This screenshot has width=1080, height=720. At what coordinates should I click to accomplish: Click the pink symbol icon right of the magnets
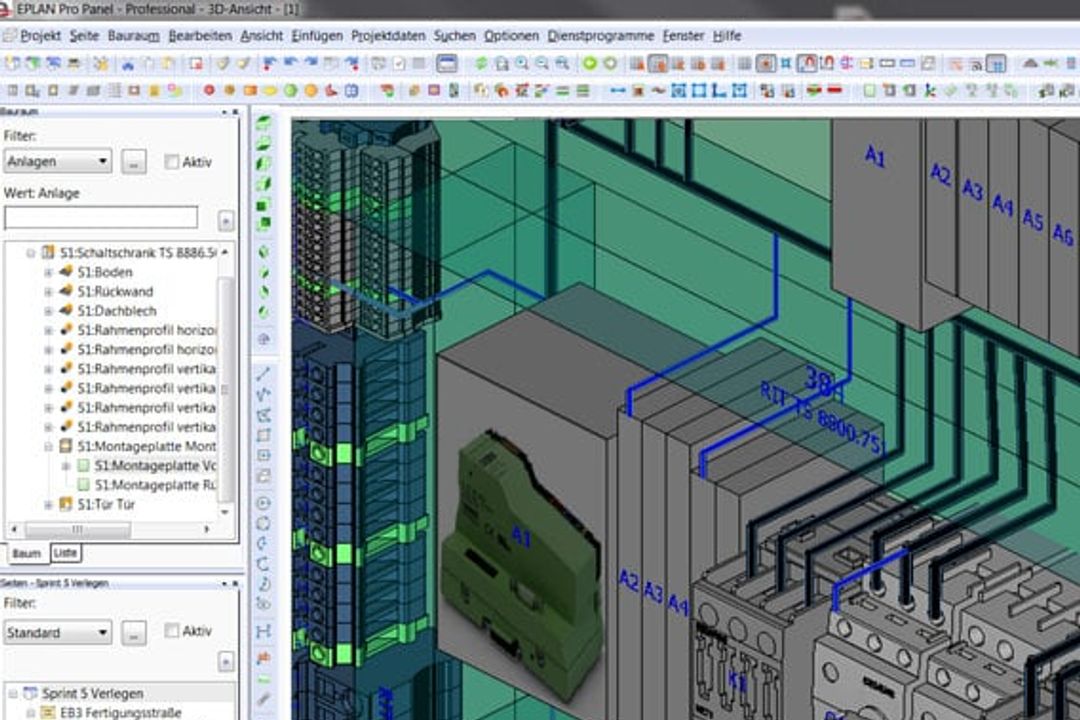tap(847, 64)
